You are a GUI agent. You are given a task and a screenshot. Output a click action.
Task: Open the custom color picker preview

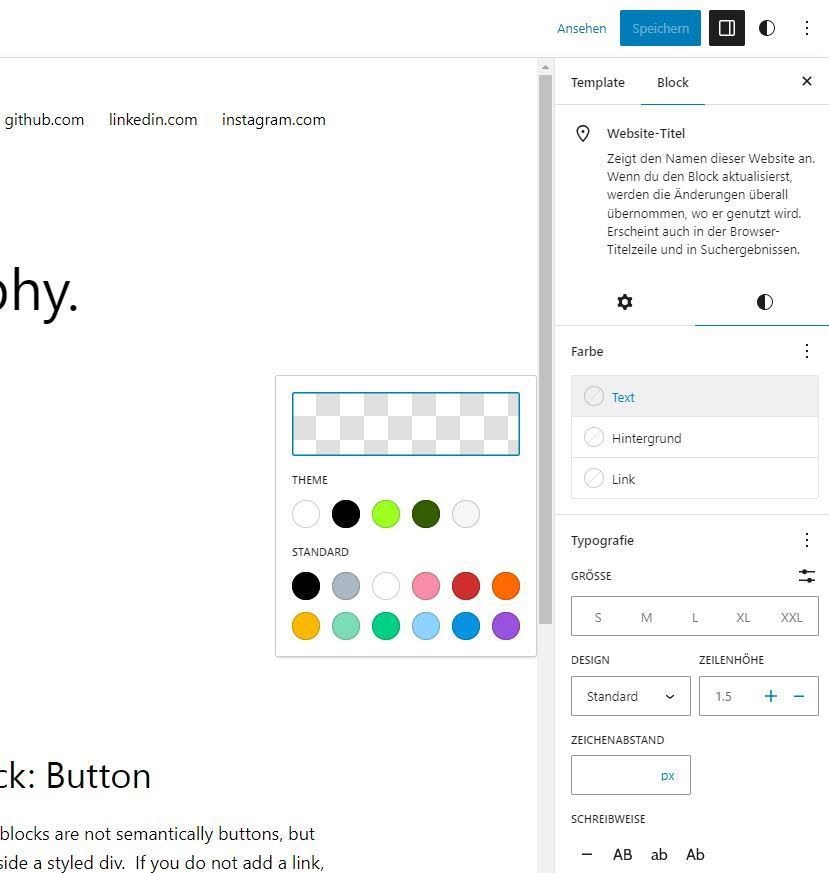[406, 424]
